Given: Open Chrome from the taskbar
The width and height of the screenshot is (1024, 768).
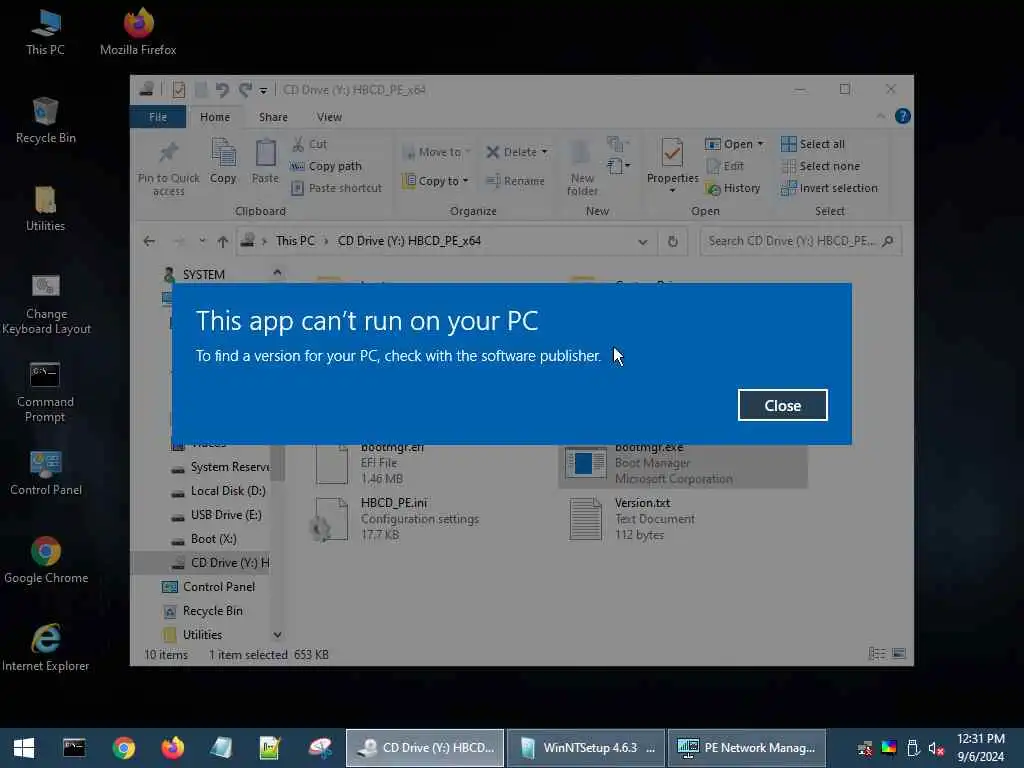Looking at the screenshot, I should pyautogui.click(x=123, y=748).
